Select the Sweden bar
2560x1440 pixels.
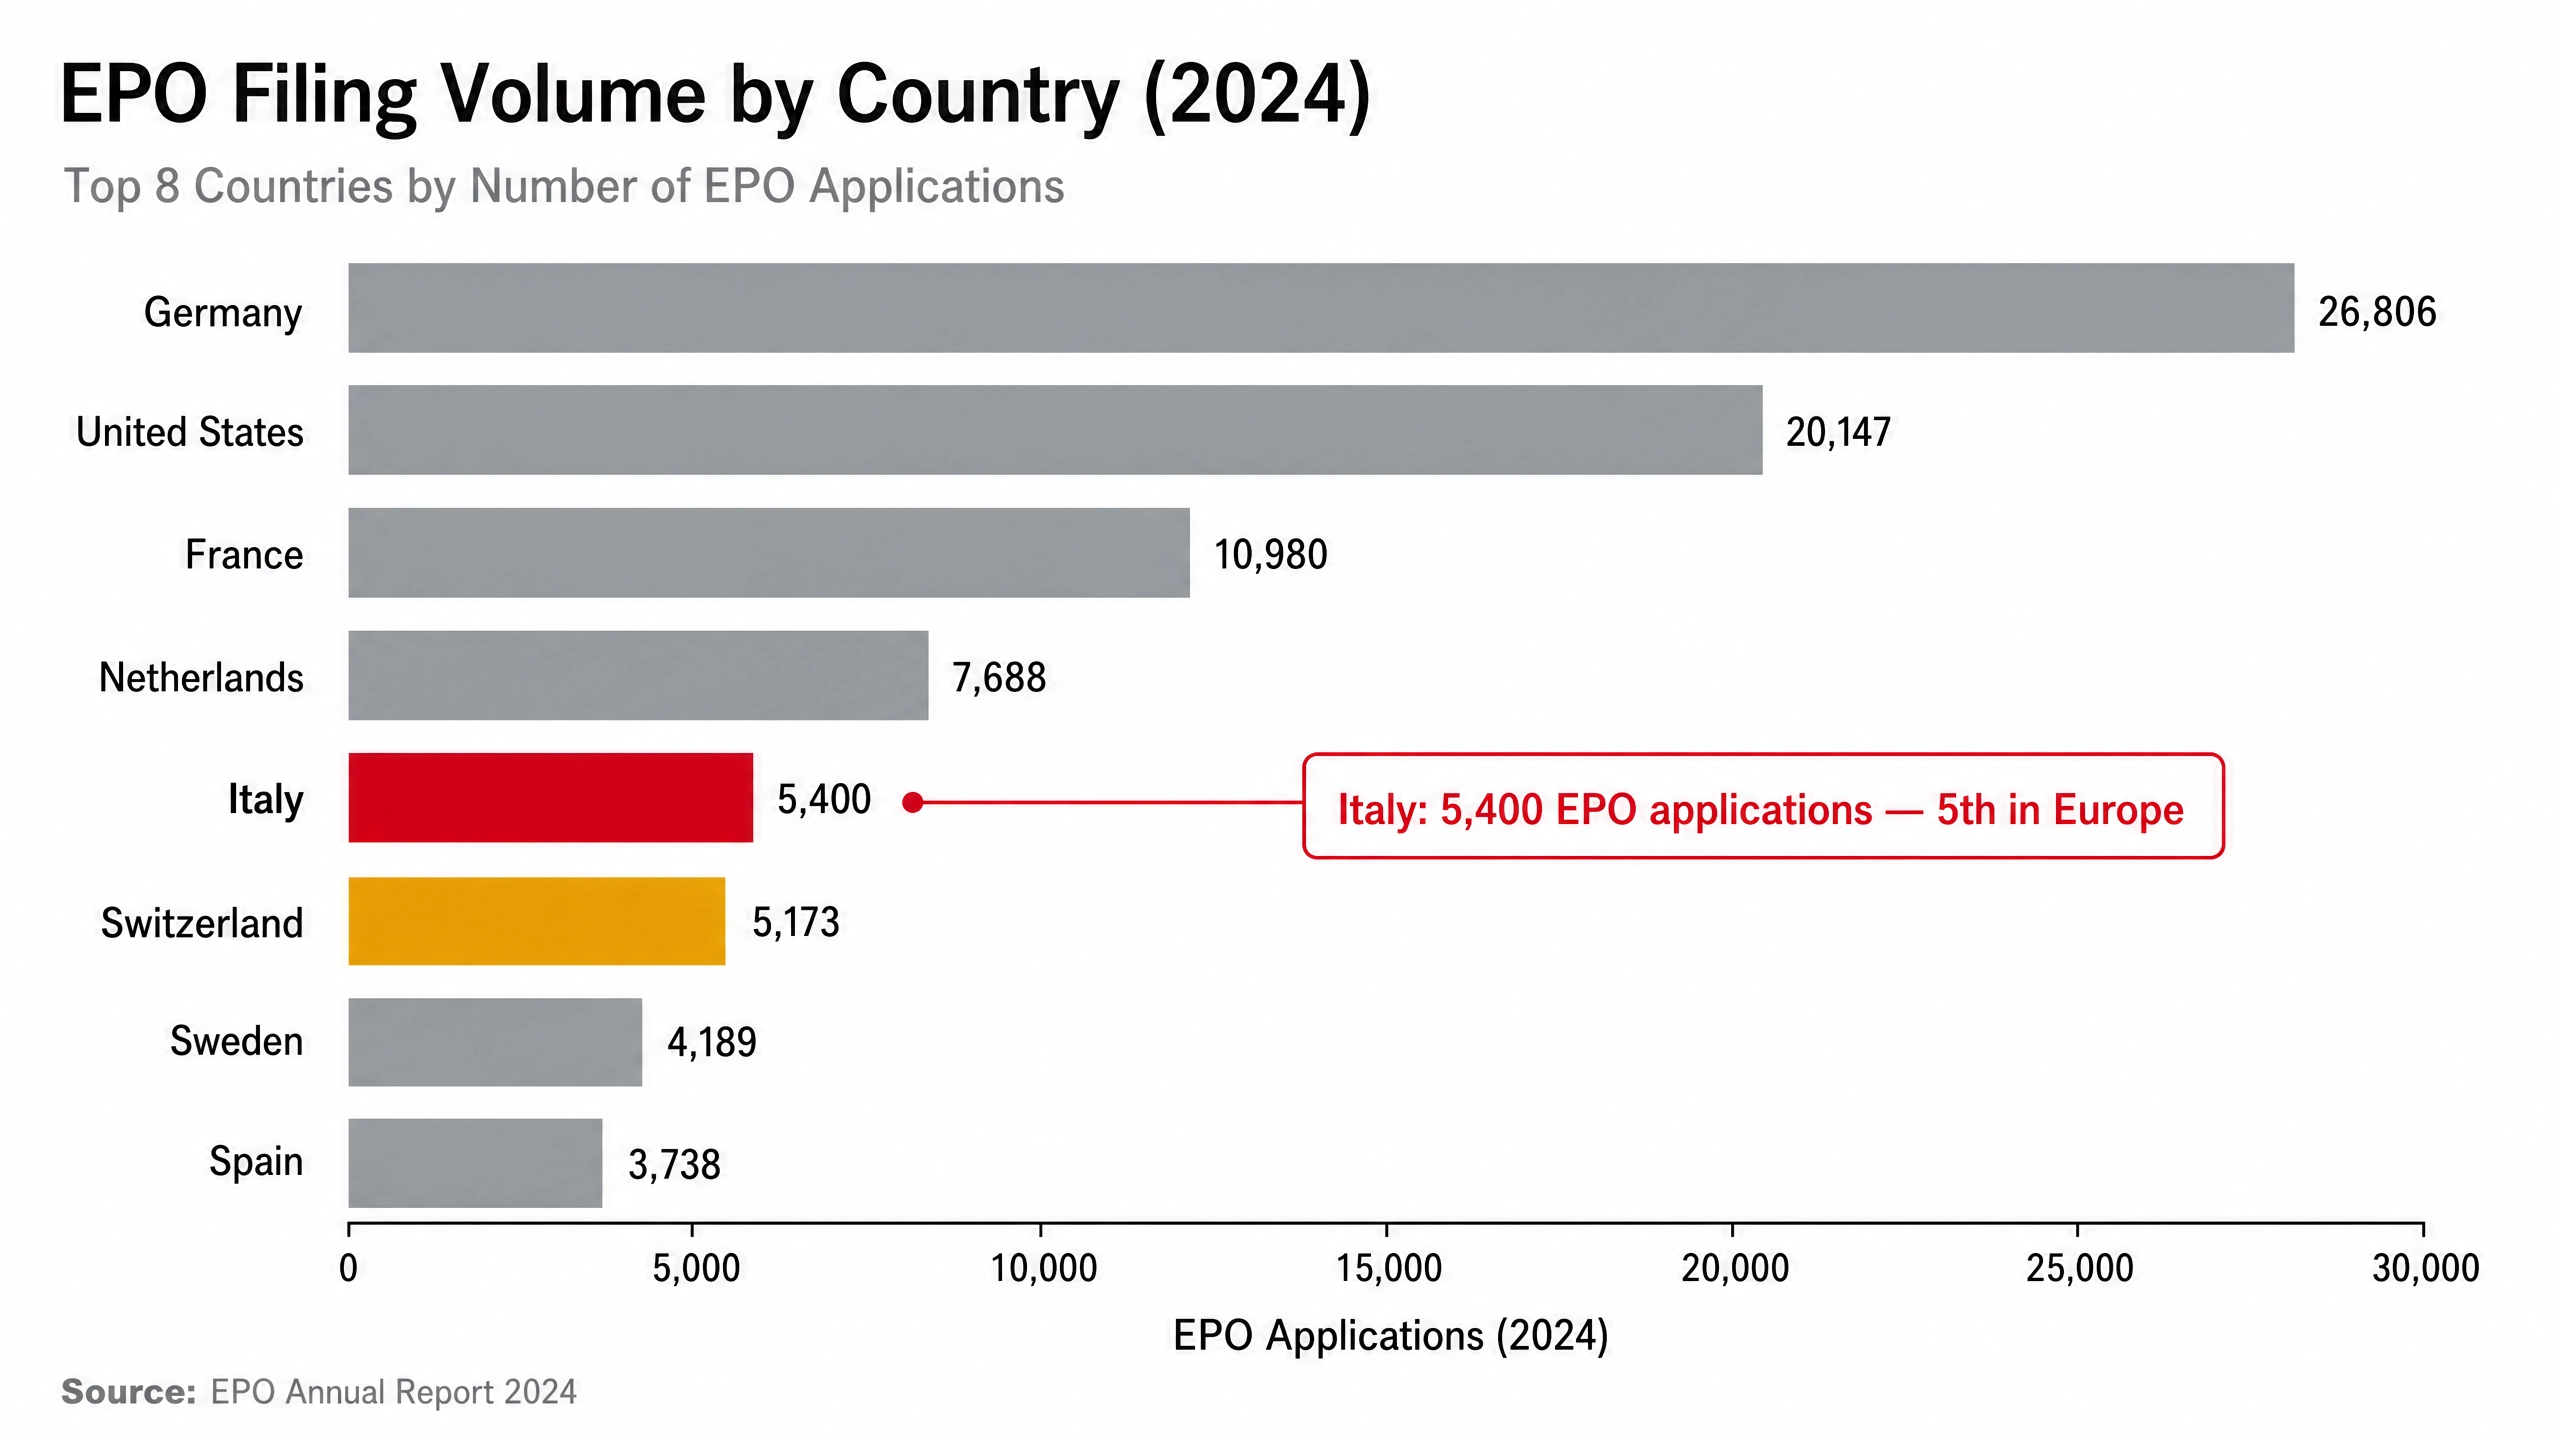click(x=495, y=1042)
